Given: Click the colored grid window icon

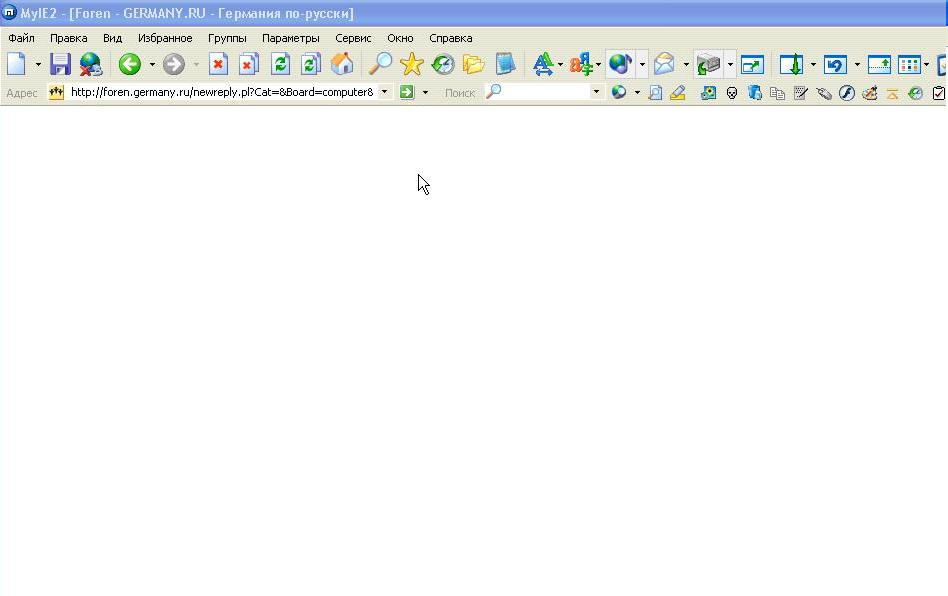Looking at the screenshot, I should [909, 64].
